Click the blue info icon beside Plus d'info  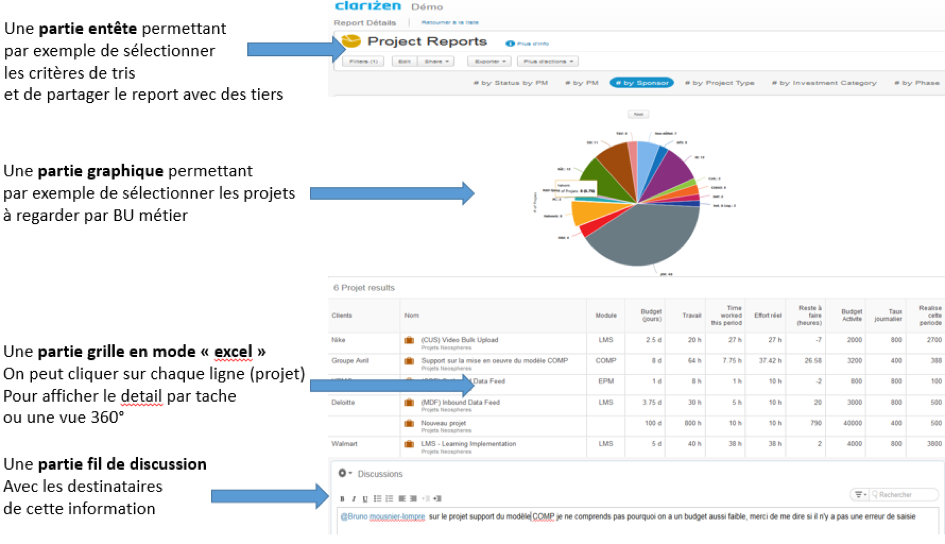[510, 43]
